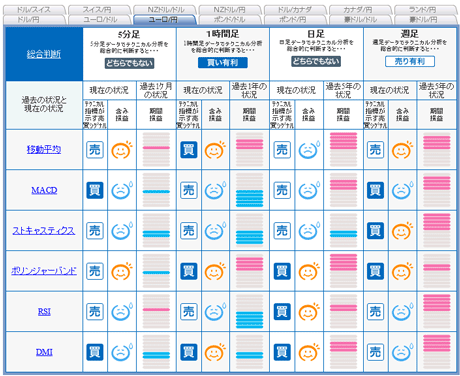The width and height of the screenshot is (460, 376).
Task: Click 売 signal icon for 移動平均 under 5分足
Action: point(95,150)
